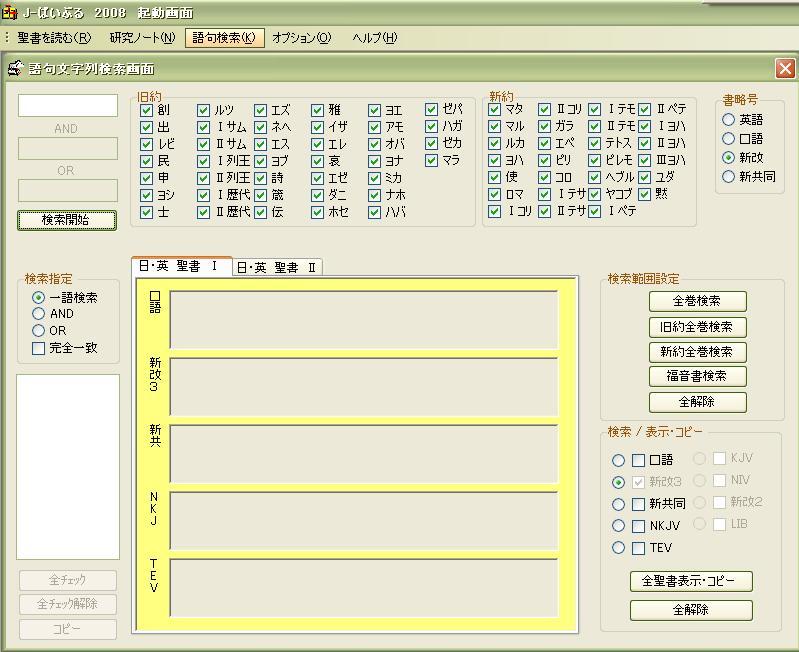Click the 口語 result text area
799x652 pixels.
(x=364, y=320)
